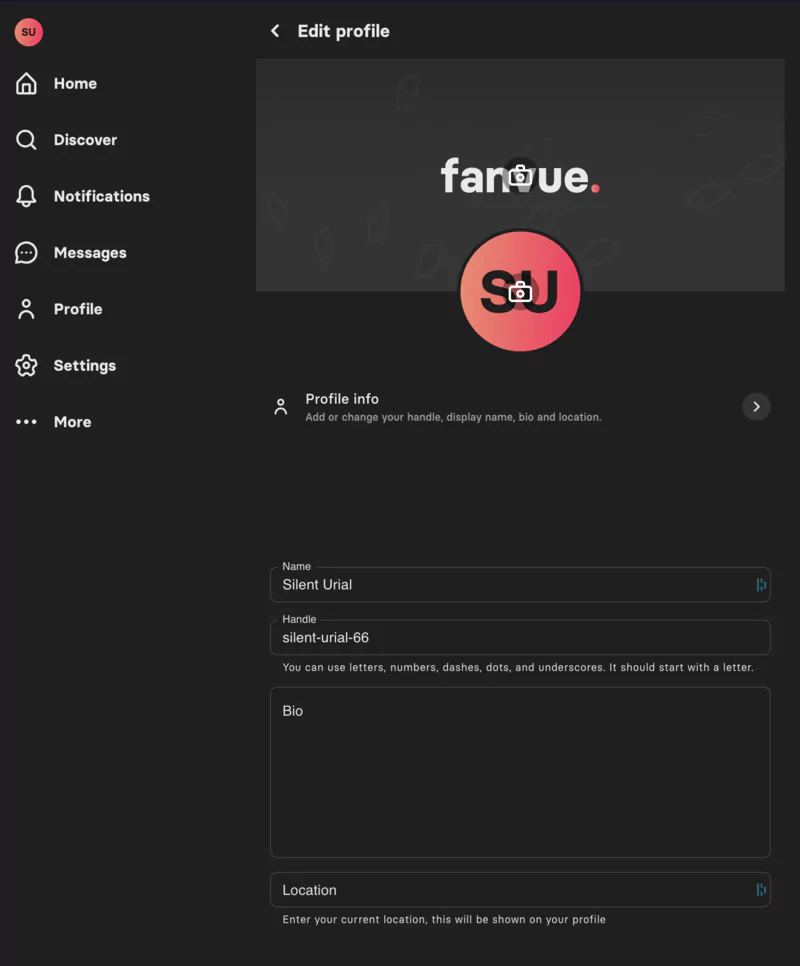Click the Notifications bell icon
This screenshot has height=966, width=800.
pyautogui.click(x=26, y=196)
